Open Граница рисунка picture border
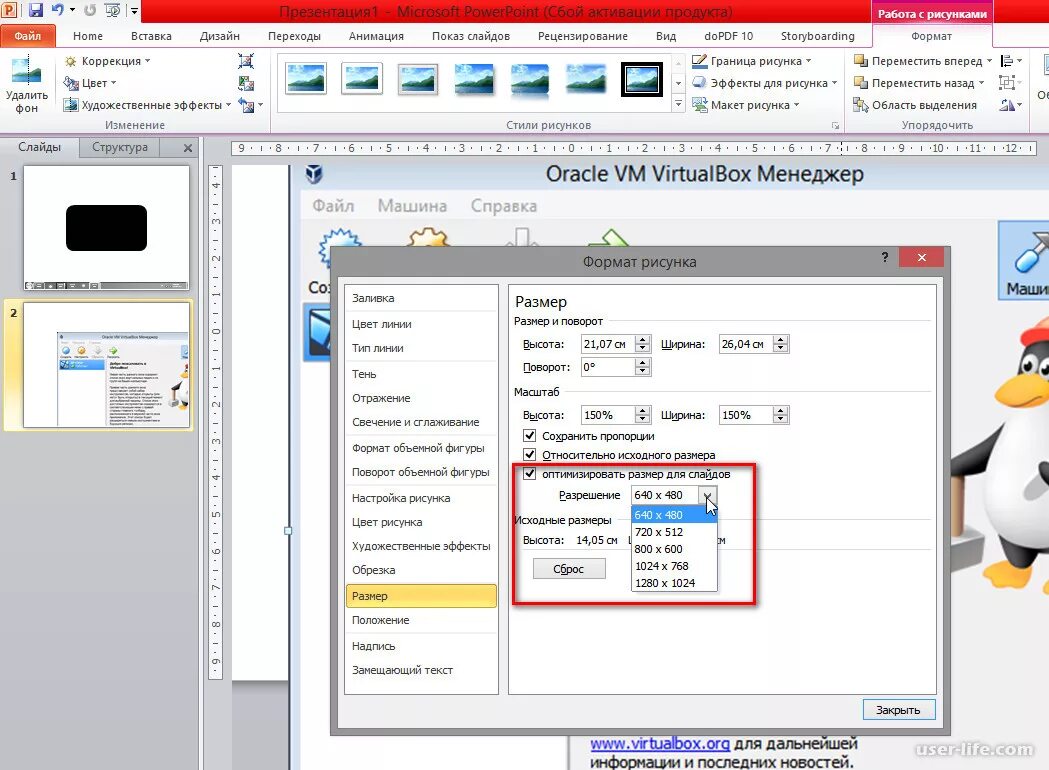The height and width of the screenshot is (770, 1049). [x=751, y=61]
